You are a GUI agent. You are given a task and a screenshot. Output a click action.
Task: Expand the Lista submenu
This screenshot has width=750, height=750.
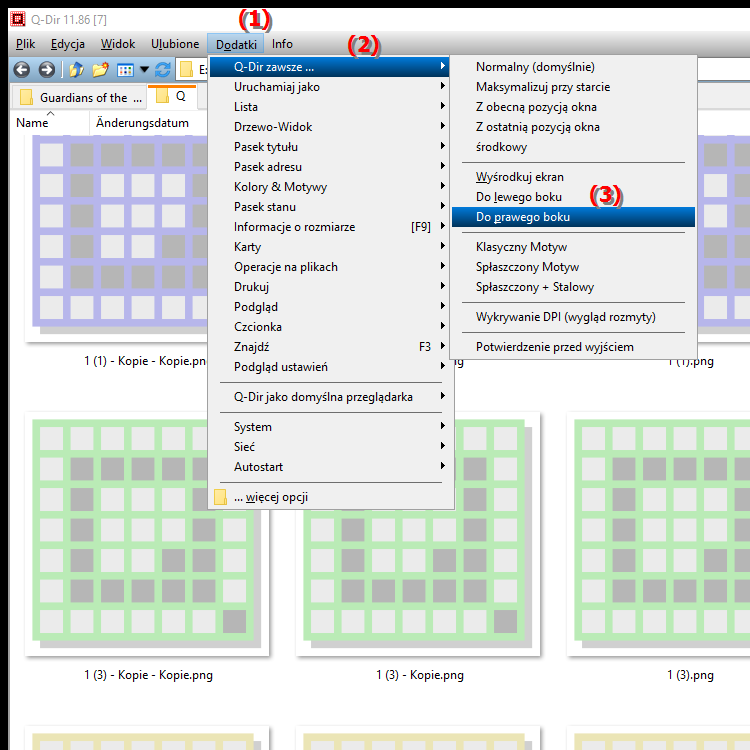pos(329,107)
